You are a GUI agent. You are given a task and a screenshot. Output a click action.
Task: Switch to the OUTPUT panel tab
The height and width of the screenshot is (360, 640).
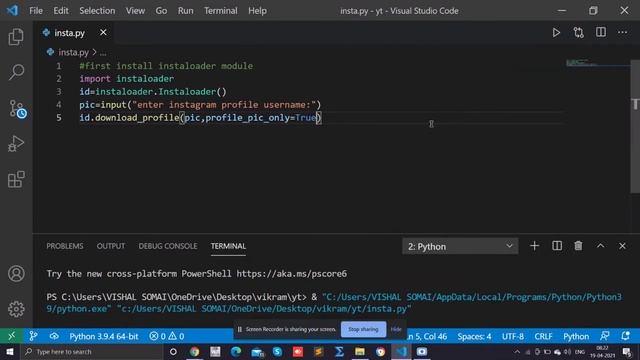coord(111,246)
